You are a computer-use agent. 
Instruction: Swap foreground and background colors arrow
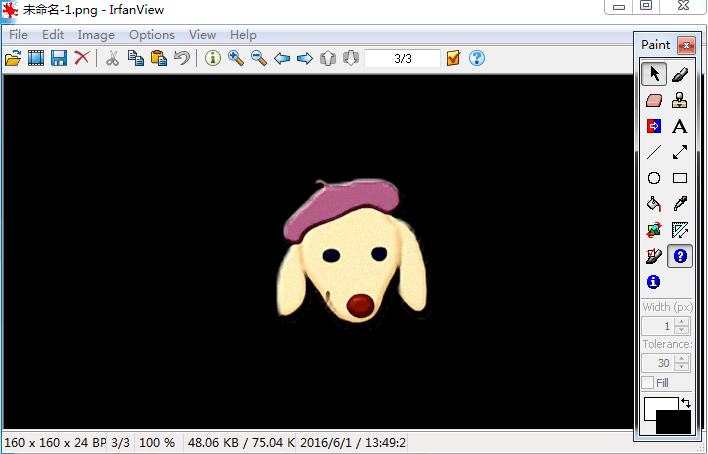686,403
